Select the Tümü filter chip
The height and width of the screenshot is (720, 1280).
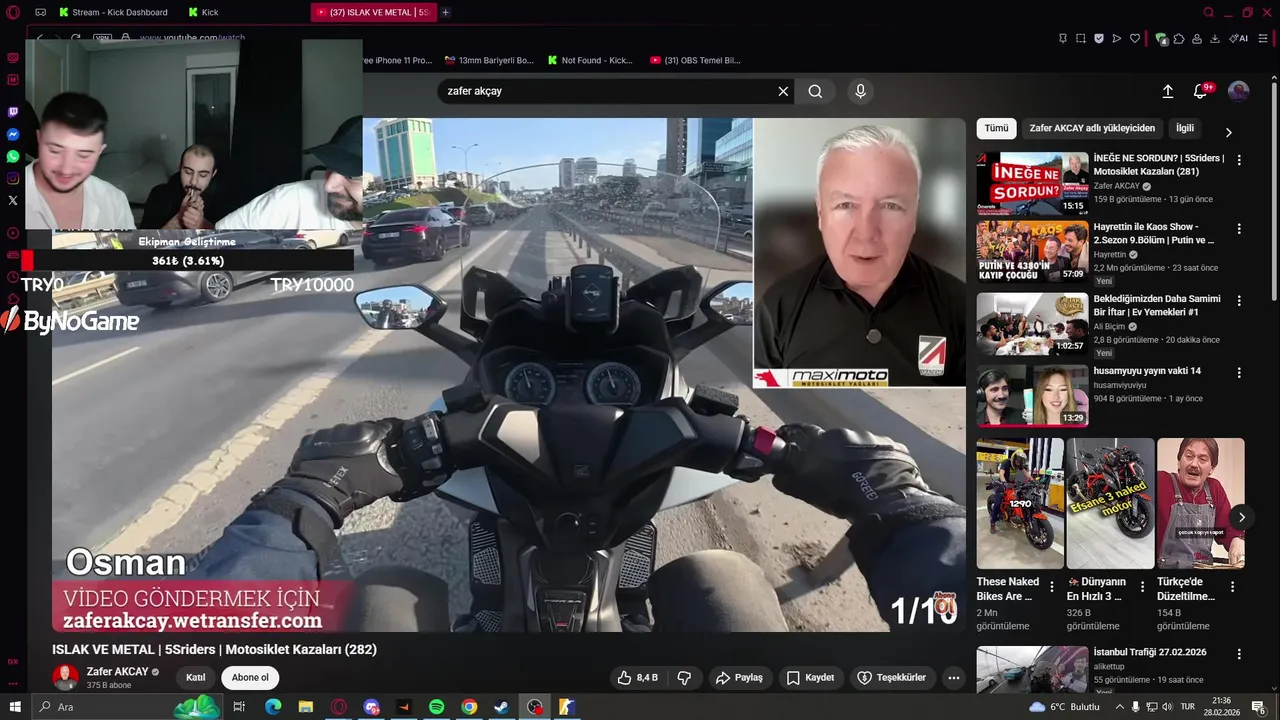point(996,128)
